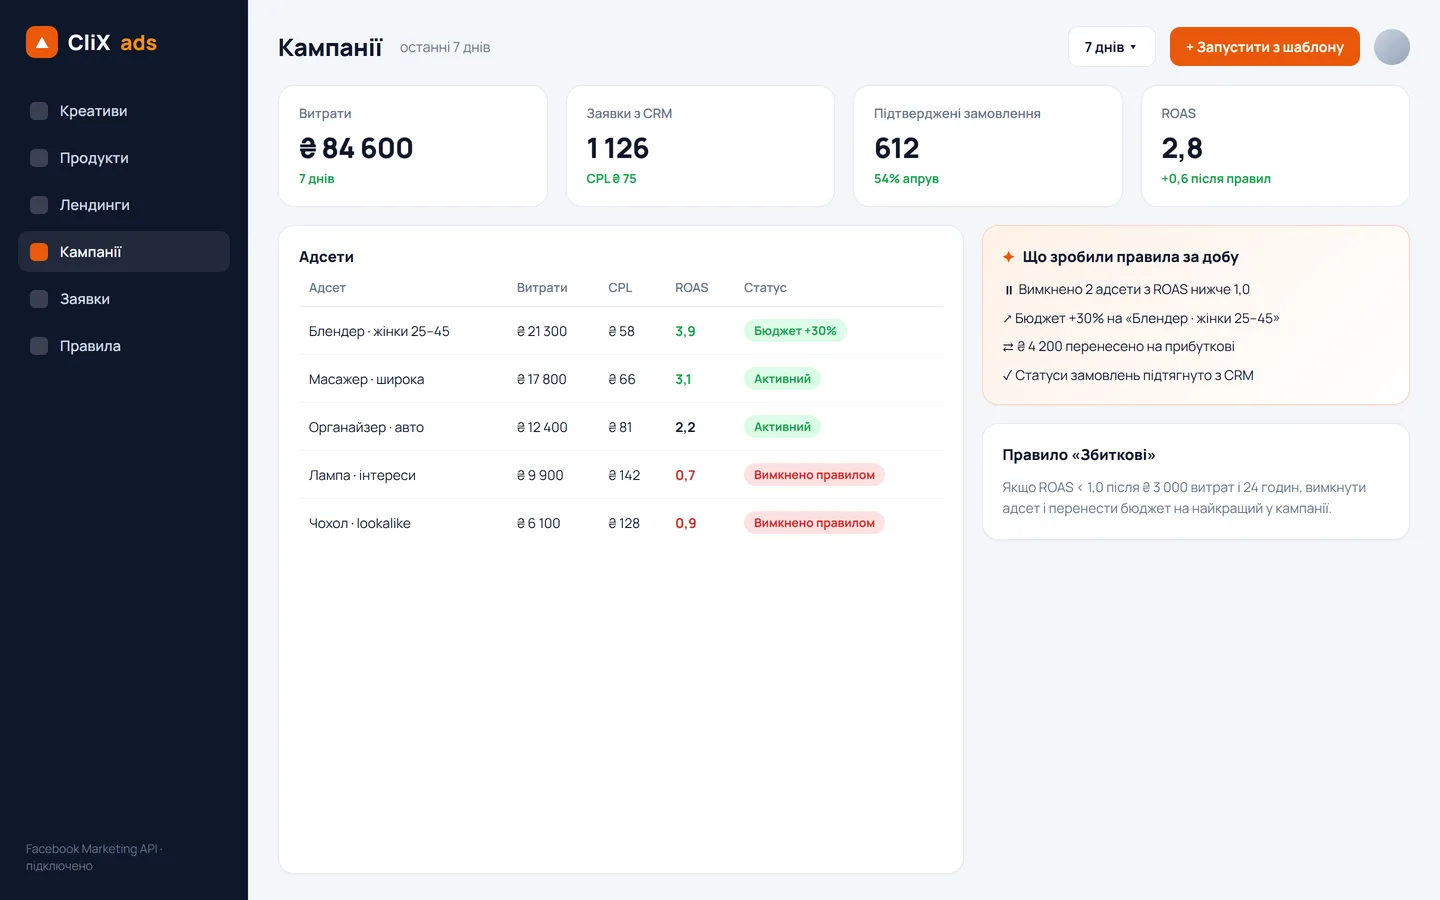Sort table by ROAS column header

pyautogui.click(x=691, y=288)
